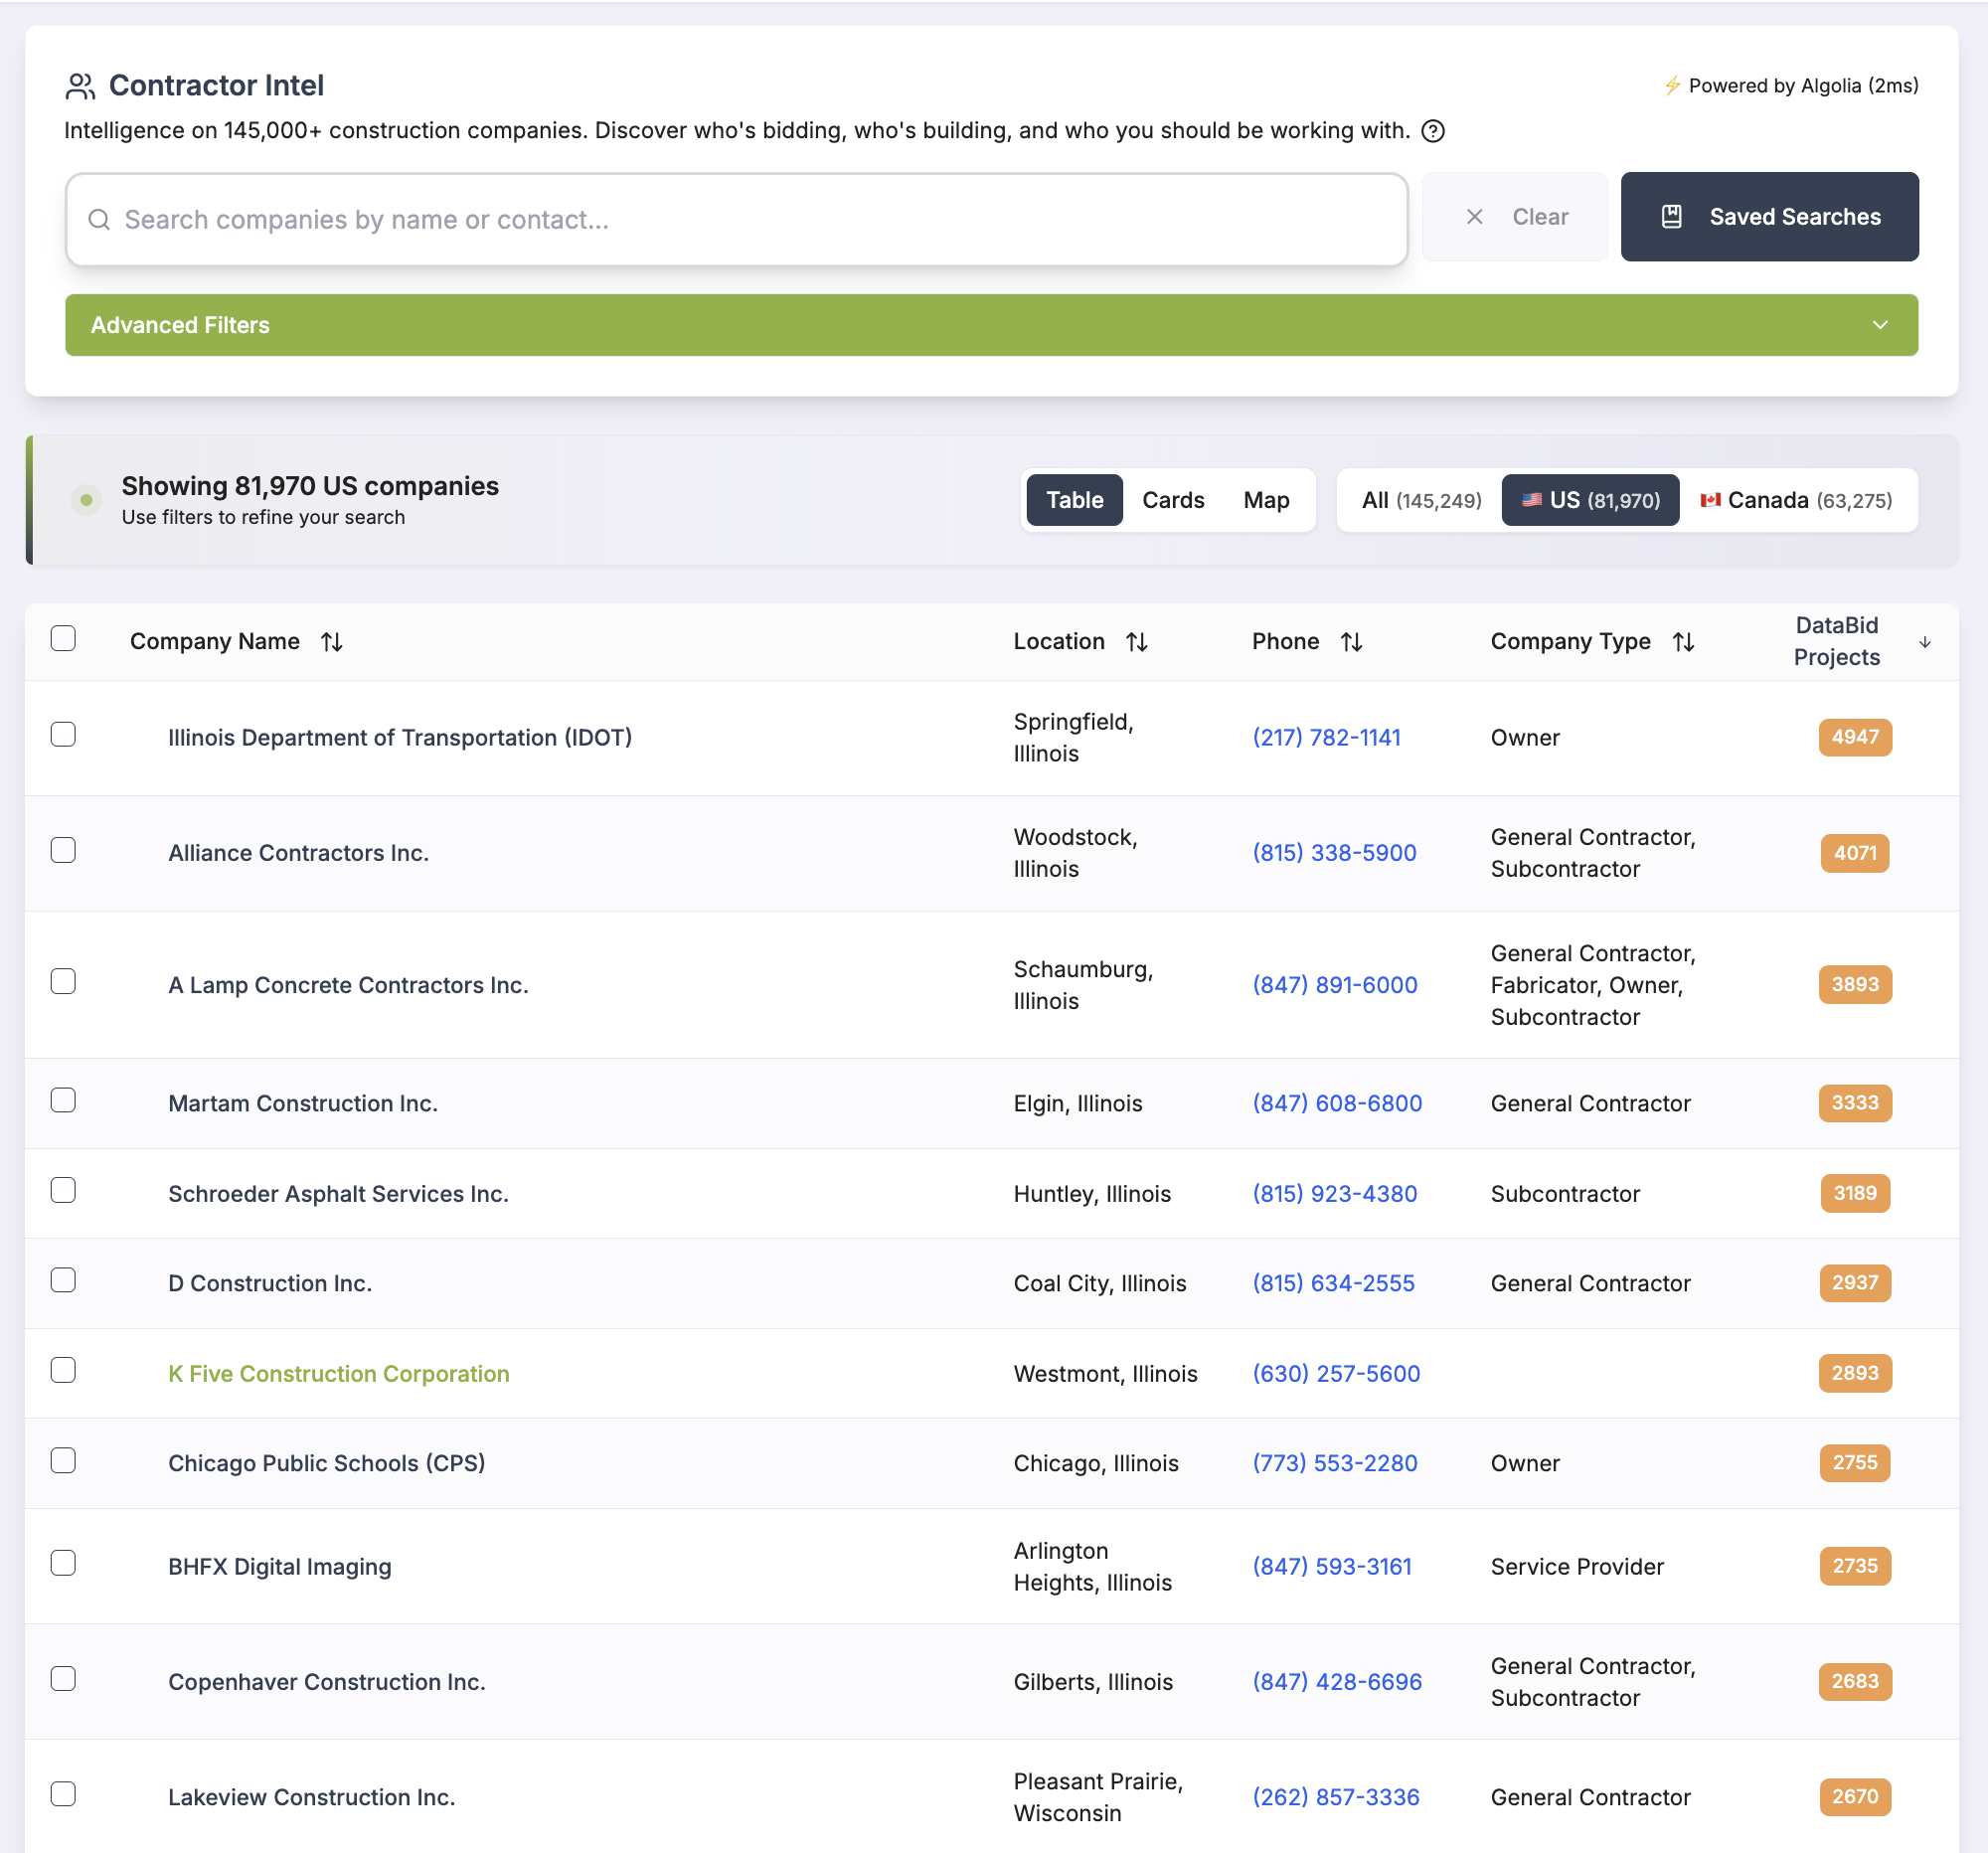Click the bookmark icon in Saved Searches

1672,217
